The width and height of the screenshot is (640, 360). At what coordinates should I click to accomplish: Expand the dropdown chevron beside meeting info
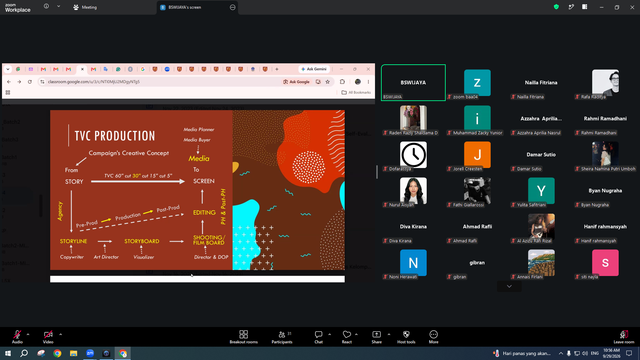tap(58, 7)
